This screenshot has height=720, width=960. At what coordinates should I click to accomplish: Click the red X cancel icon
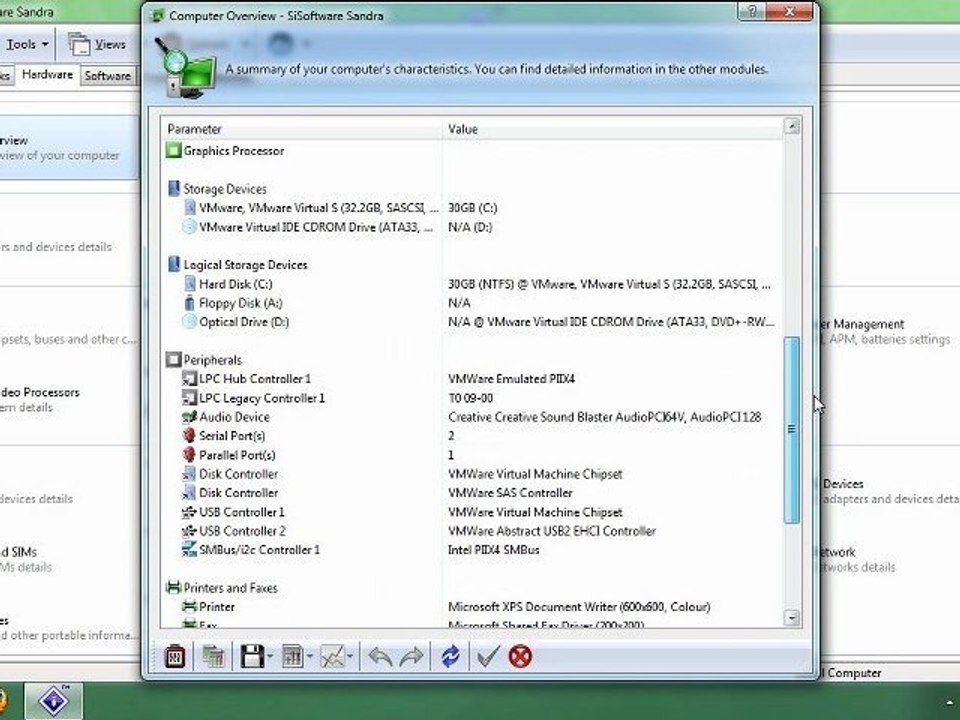pos(520,657)
